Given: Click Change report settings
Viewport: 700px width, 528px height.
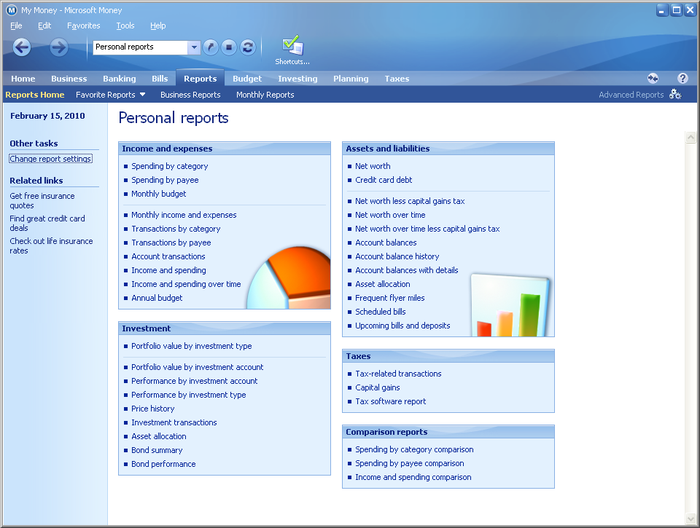Looking at the screenshot, I should pos(50,158).
